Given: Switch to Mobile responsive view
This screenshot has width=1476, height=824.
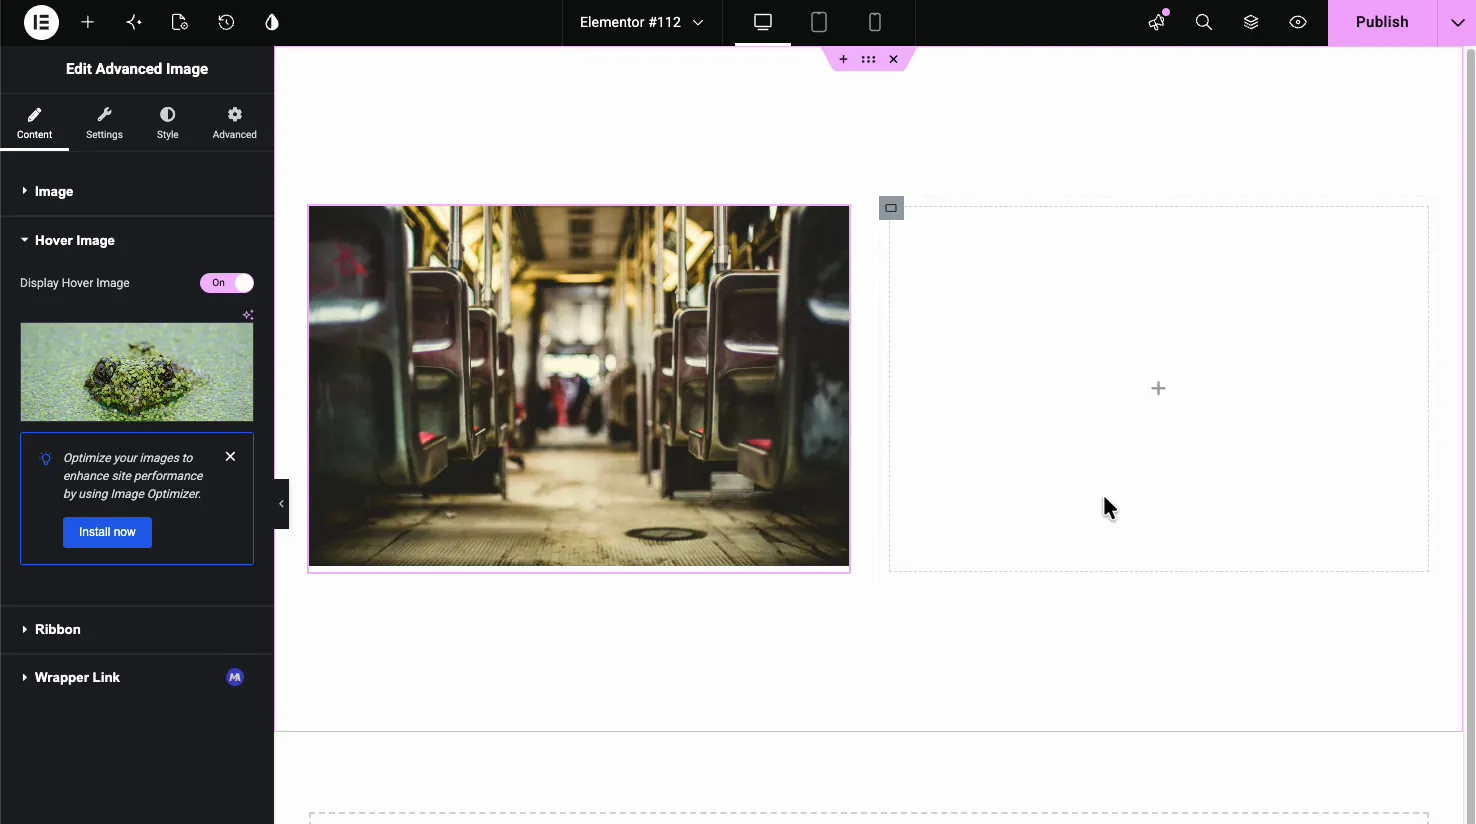Looking at the screenshot, I should [x=875, y=22].
